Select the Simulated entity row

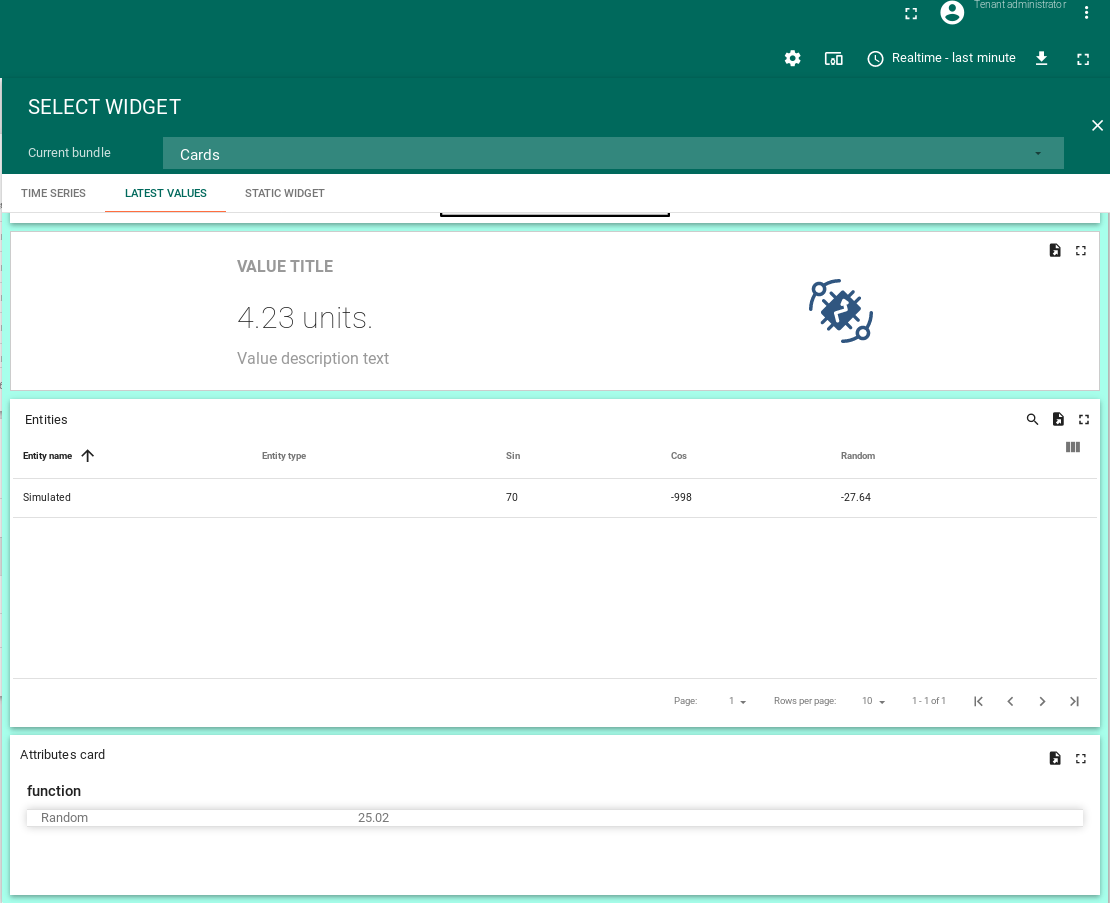point(555,497)
